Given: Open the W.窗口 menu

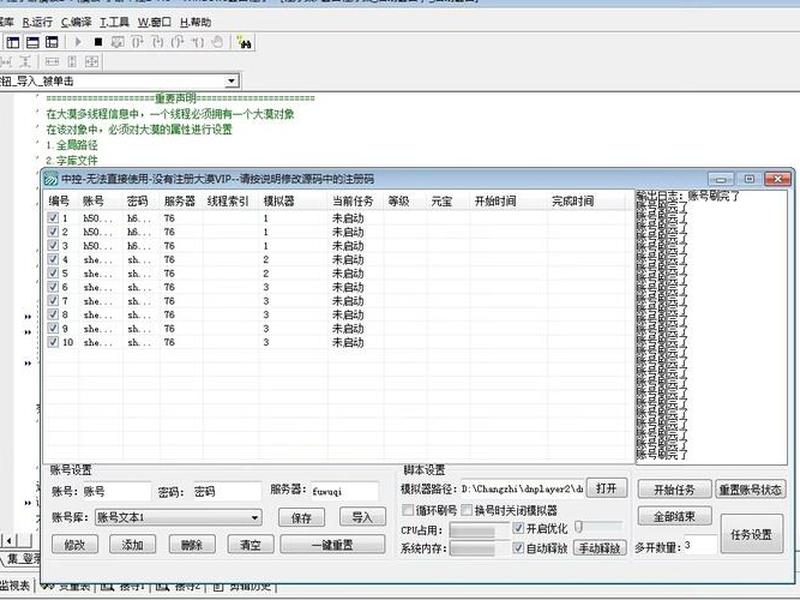Looking at the screenshot, I should pos(154,22).
